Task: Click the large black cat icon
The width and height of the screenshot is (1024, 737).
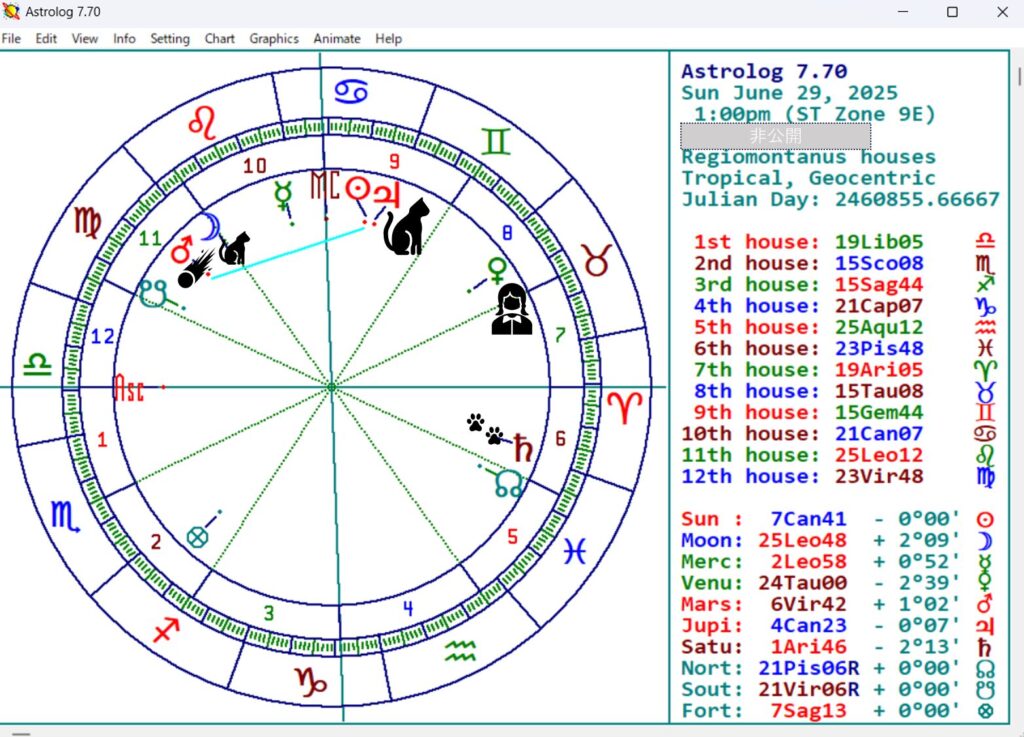Action: click(406, 226)
